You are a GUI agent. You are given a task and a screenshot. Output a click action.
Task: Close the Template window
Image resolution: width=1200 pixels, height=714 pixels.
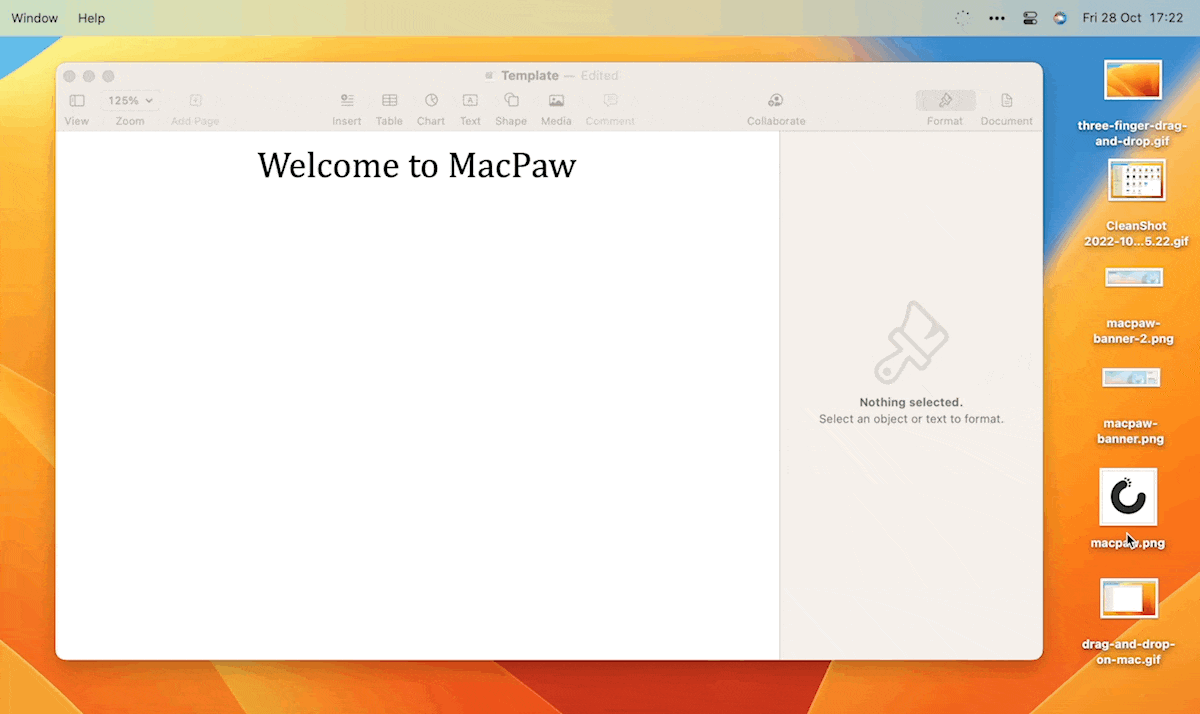pyautogui.click(x=69, y=76)
